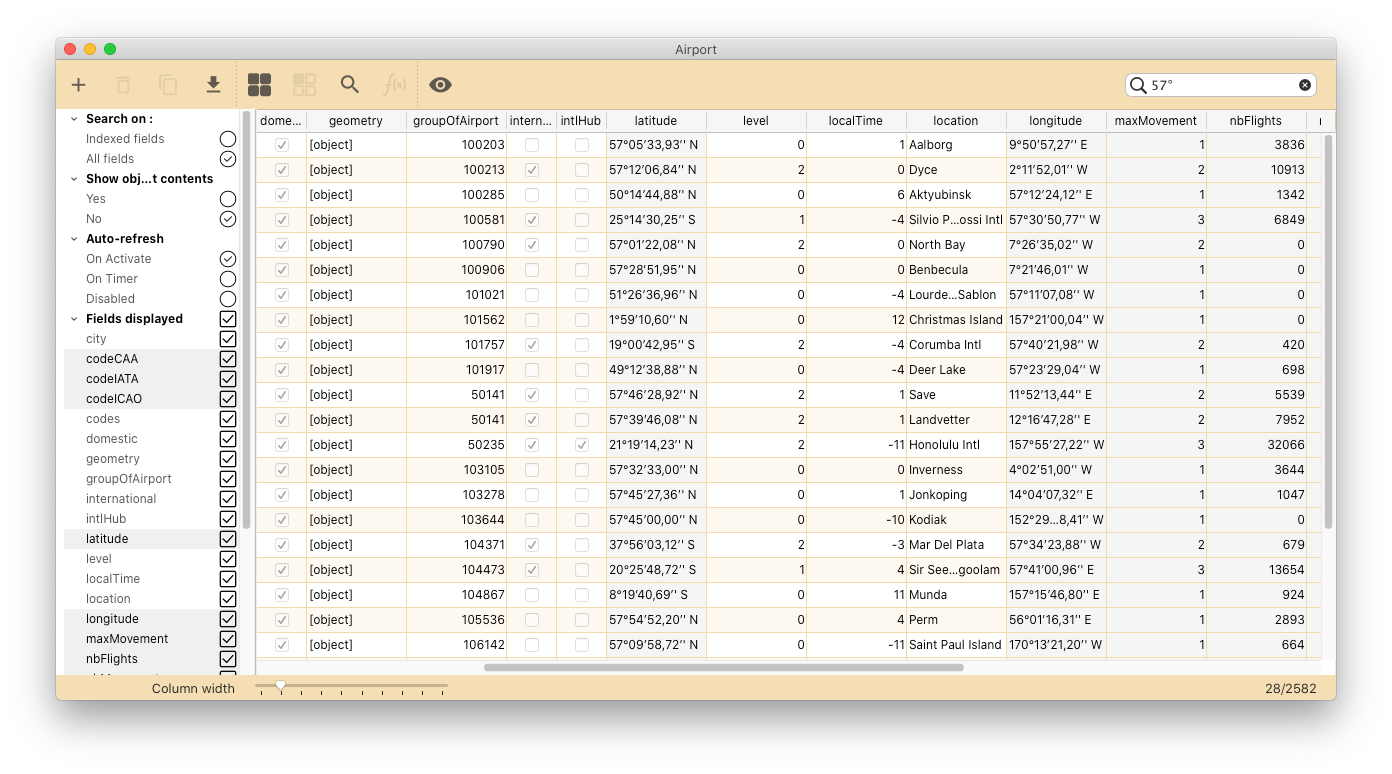1392x774 pixels.
Task: Click the localTime column header
Action: [856, 121]
